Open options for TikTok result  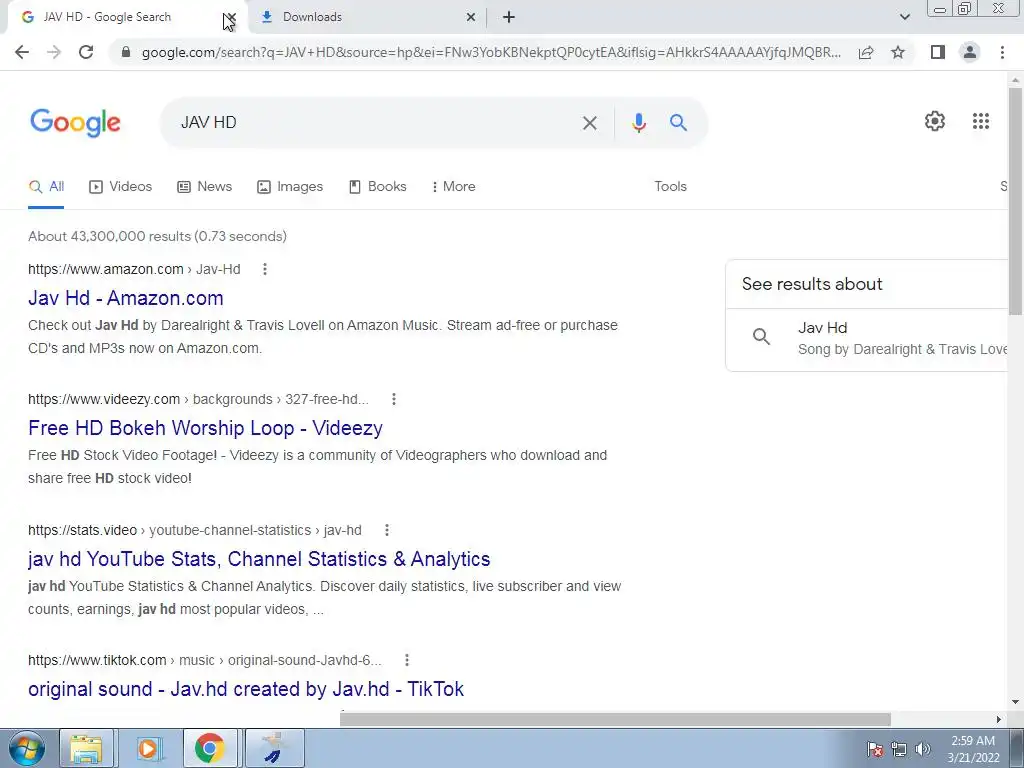click(407, 660)
